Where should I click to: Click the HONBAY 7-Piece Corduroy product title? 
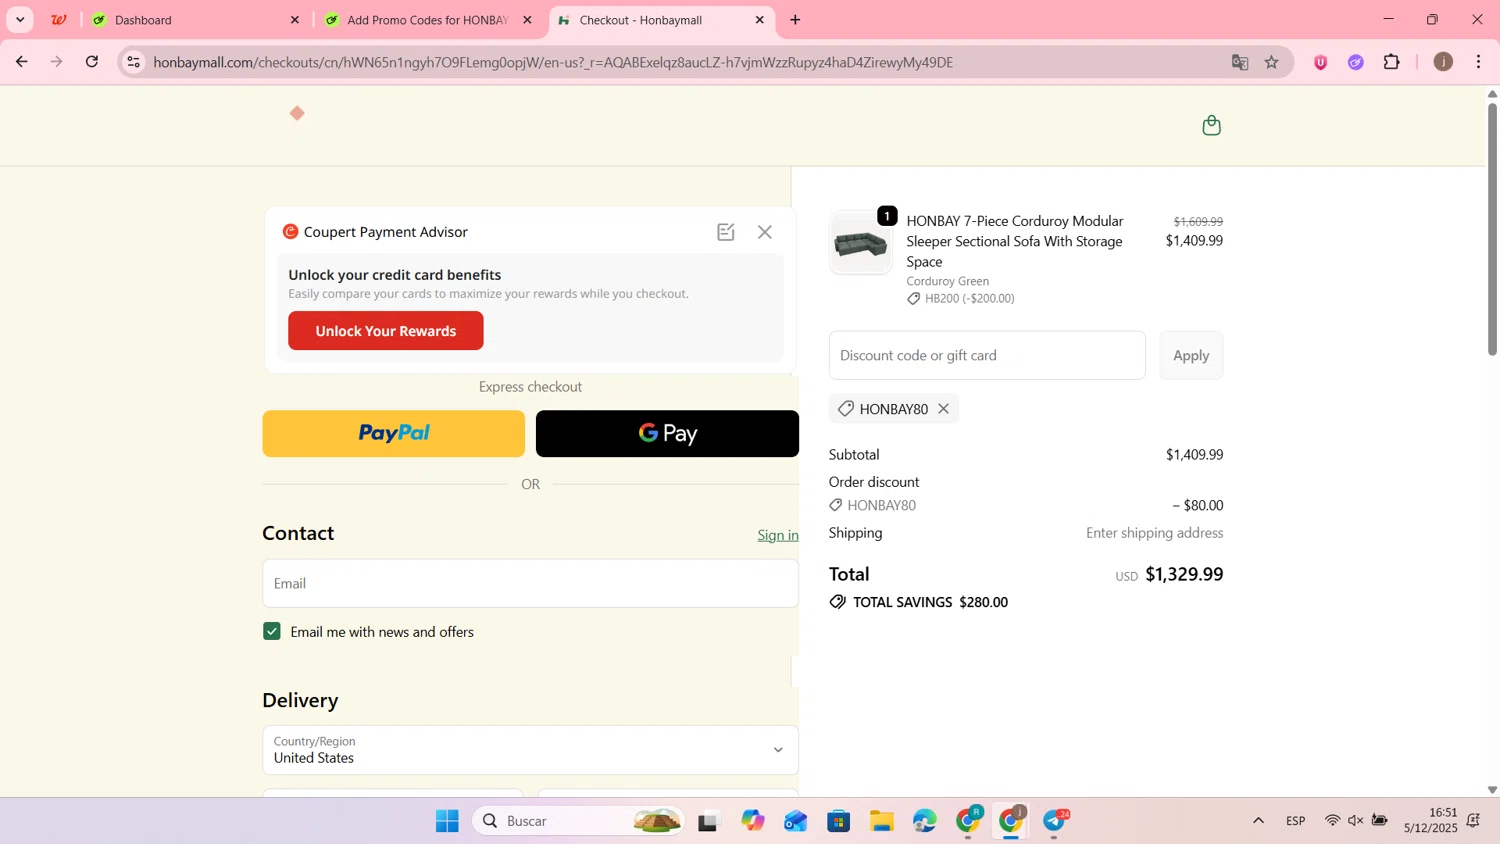click(1015, 241)
